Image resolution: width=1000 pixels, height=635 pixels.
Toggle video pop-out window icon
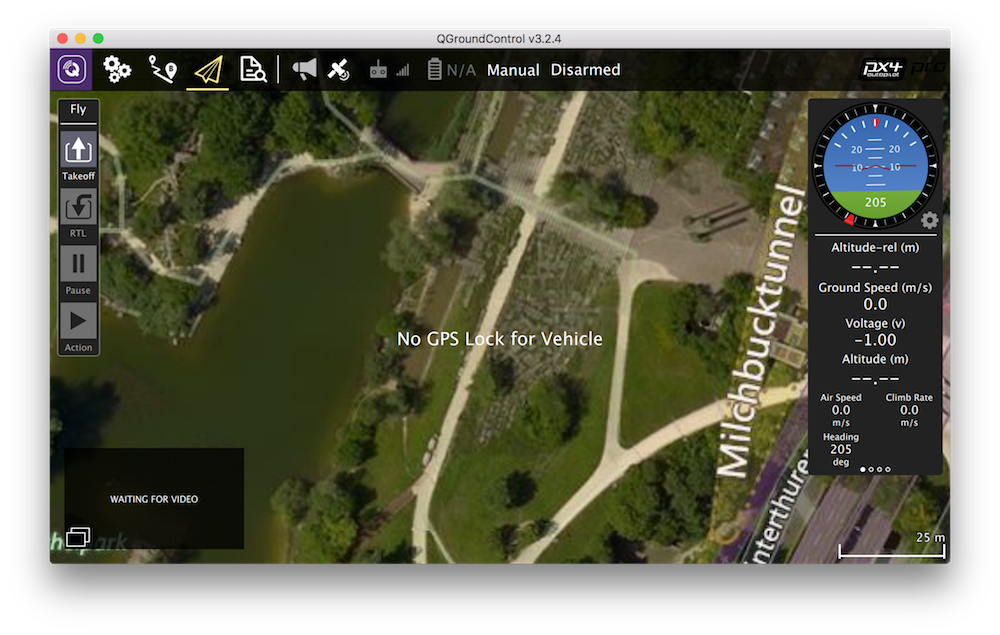point(78,537)
